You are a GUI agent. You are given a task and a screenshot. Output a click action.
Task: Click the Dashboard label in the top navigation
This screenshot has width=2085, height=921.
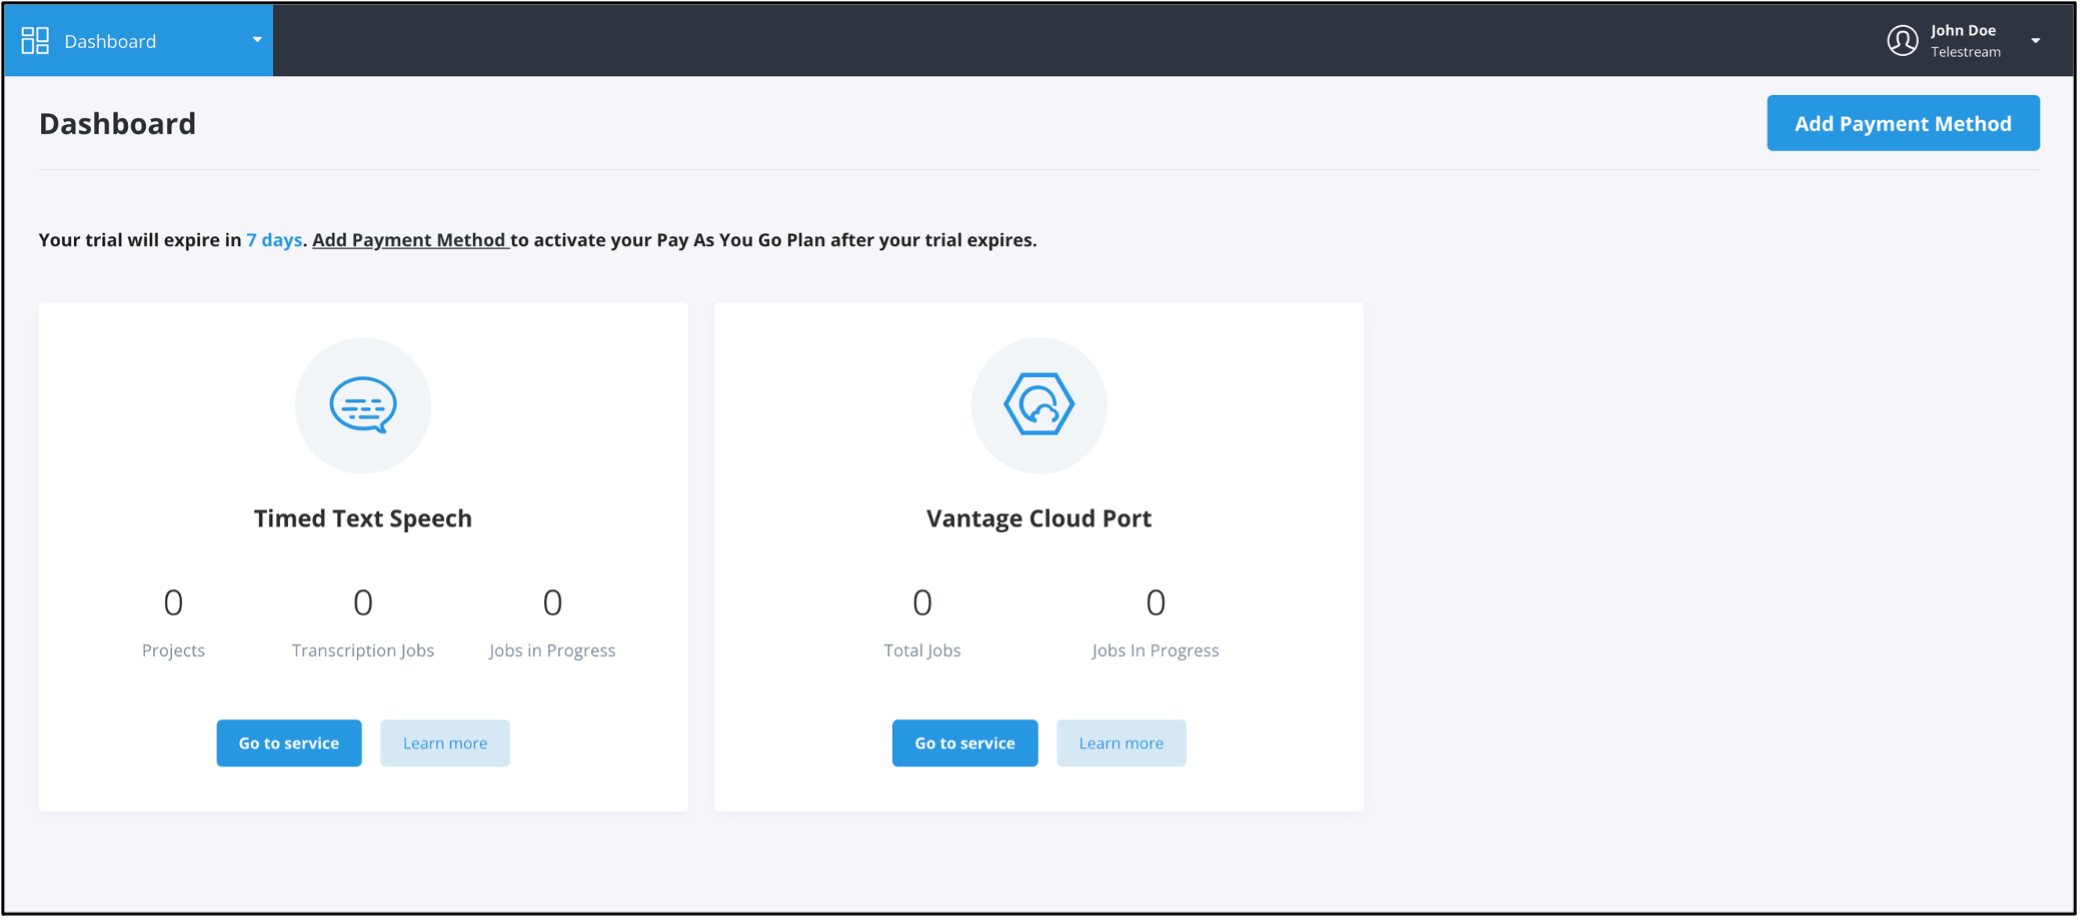click(110, 41)
